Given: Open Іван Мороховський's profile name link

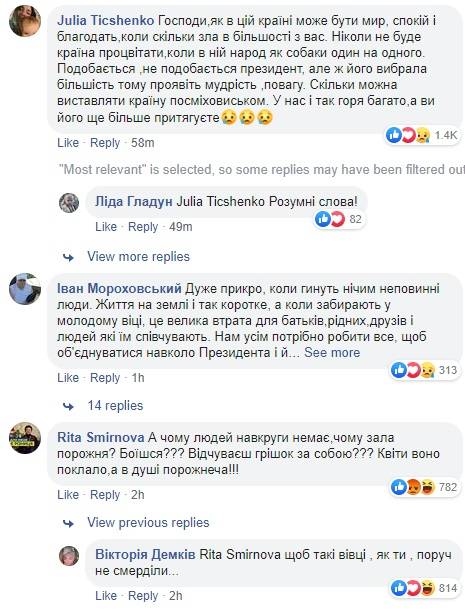Looking at the screenshot, I should pos(119,288).
